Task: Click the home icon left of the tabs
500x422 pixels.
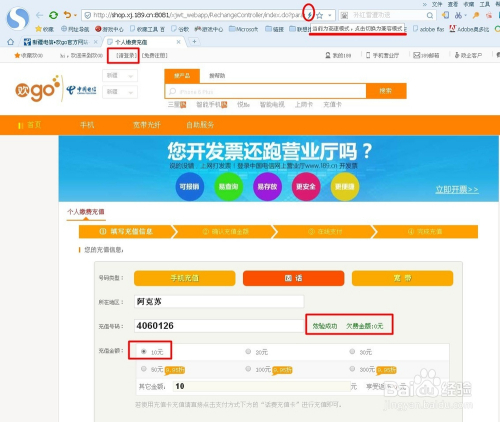Action: [11, 42]
